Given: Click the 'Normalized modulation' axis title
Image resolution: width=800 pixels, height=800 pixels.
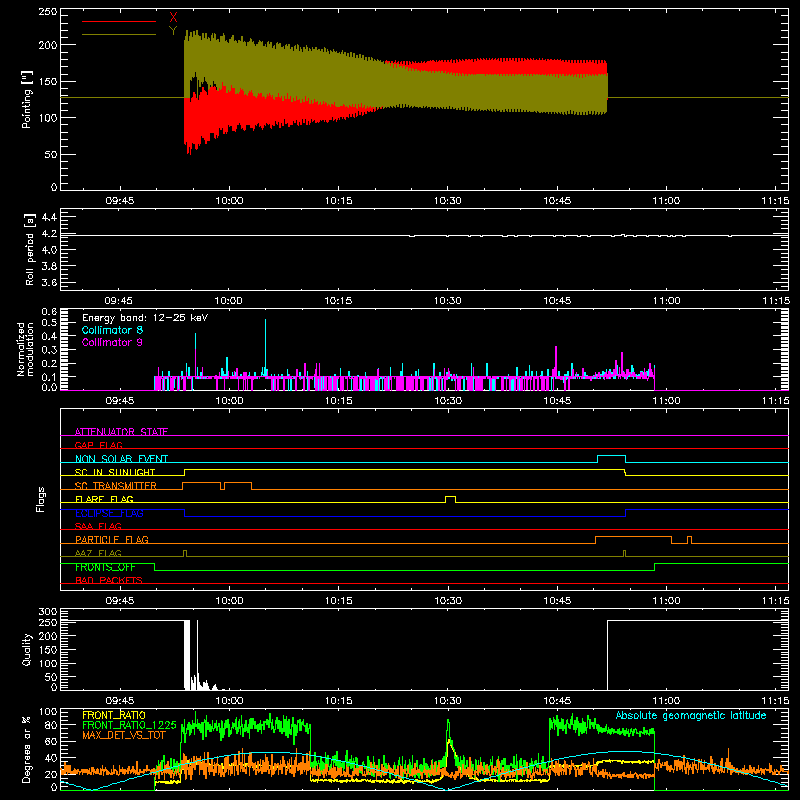Looking at the screenshot, I should click(26, 349).
